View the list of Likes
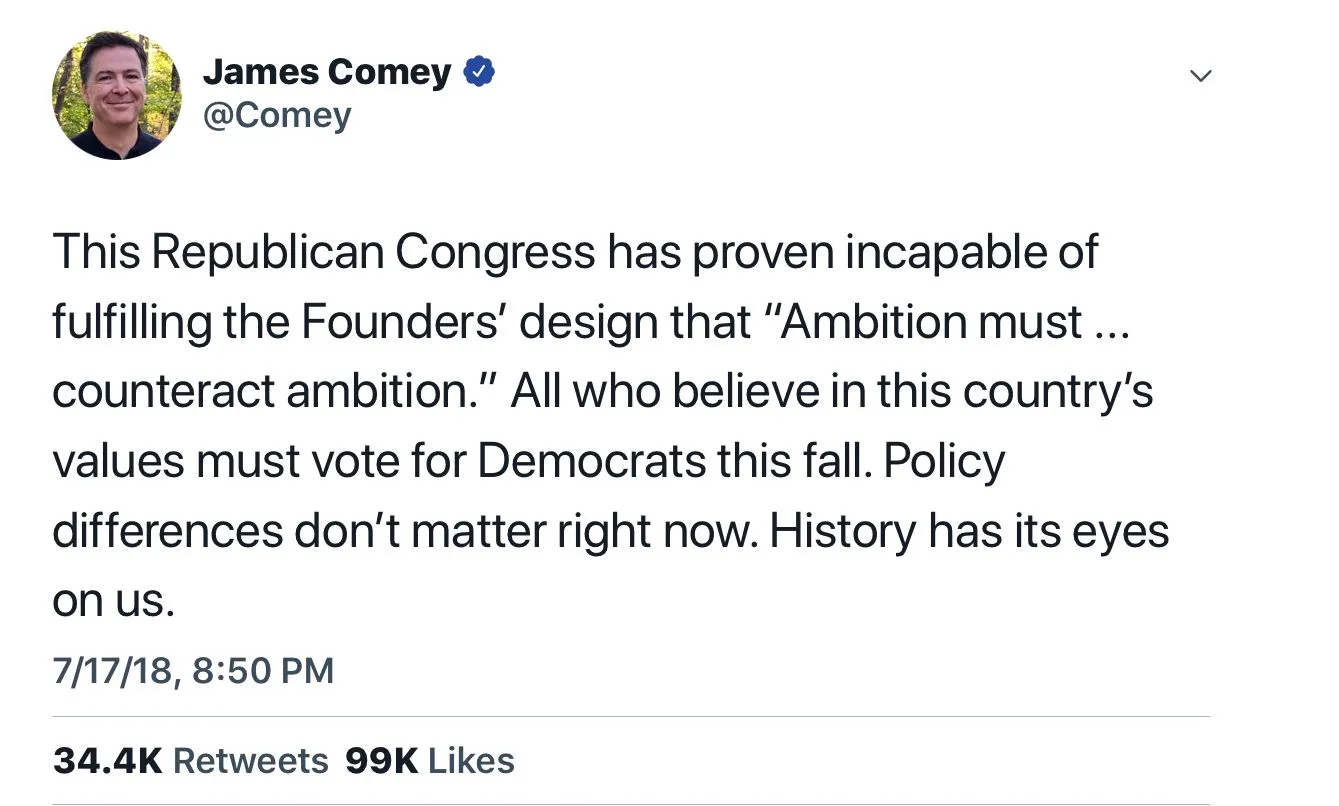 [471, 761]
